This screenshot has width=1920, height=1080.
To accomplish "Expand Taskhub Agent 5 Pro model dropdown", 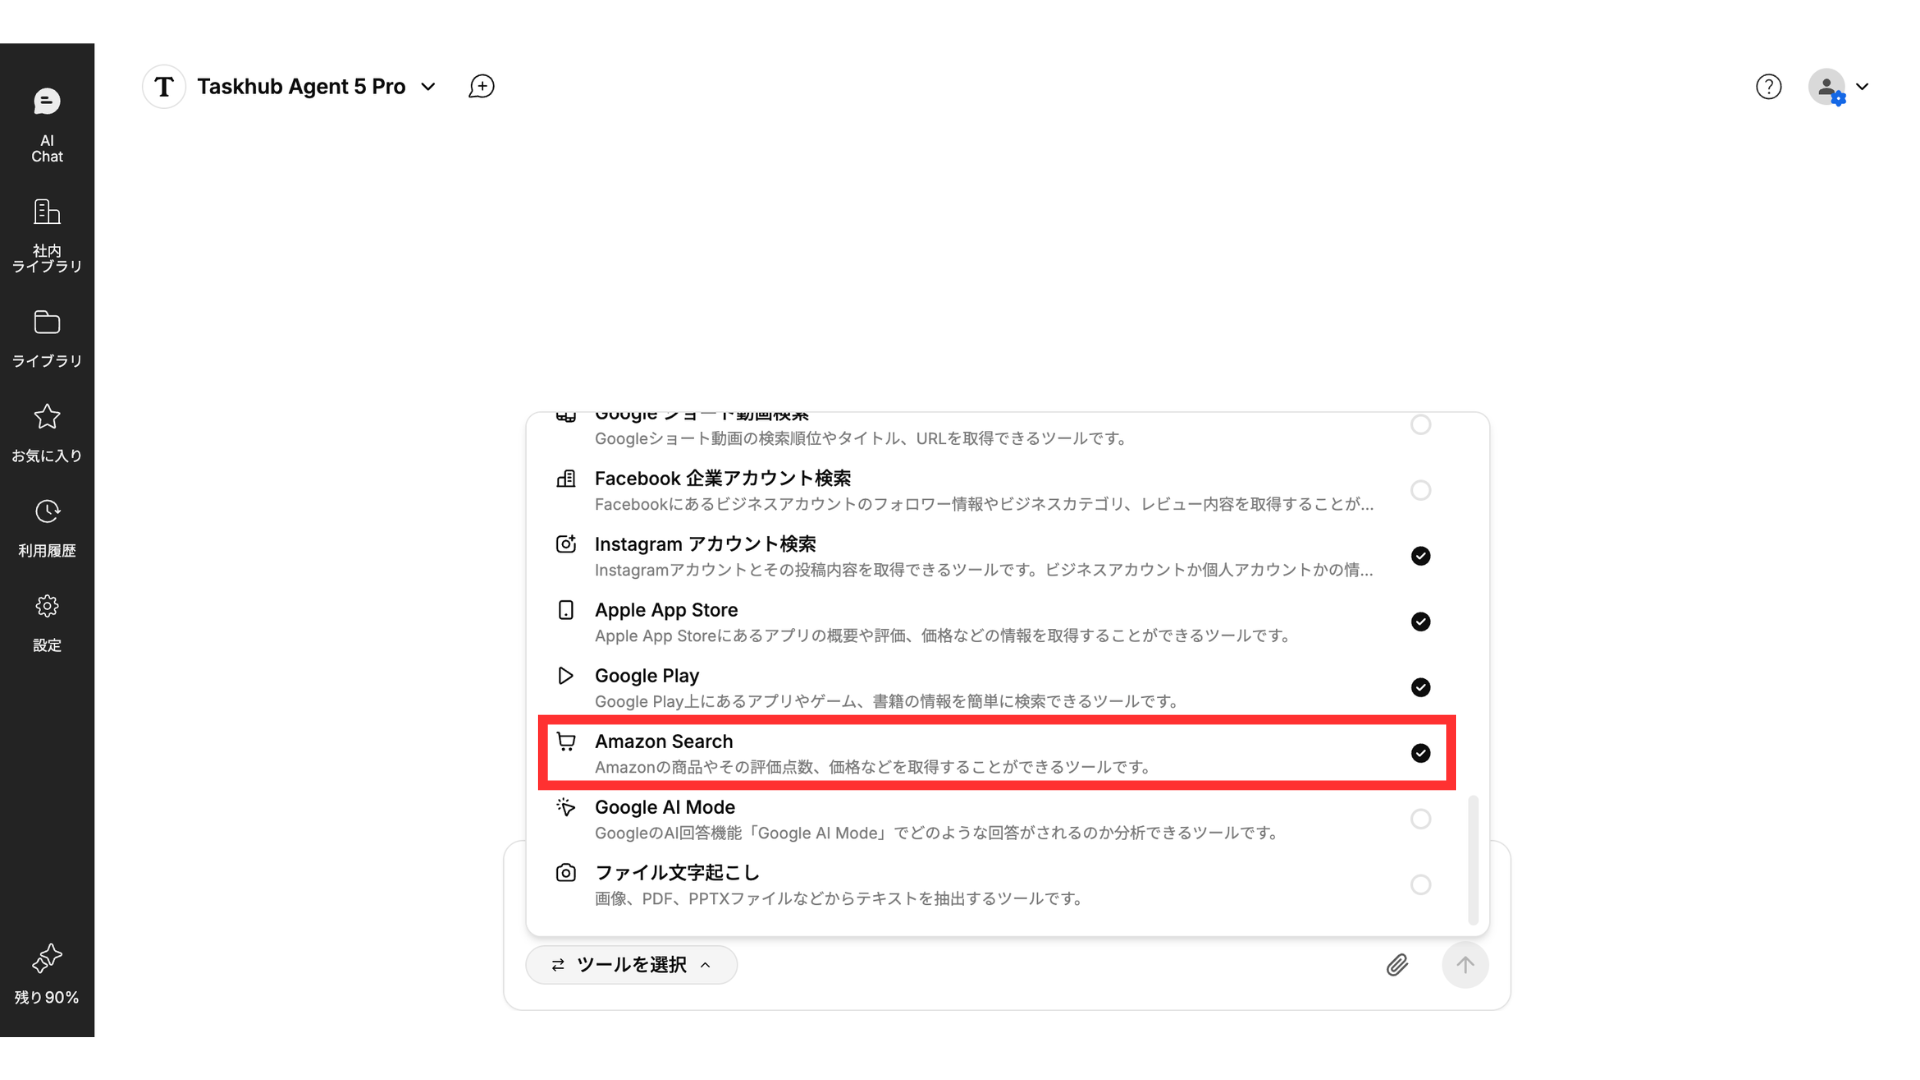I will (x=428, y=87).
